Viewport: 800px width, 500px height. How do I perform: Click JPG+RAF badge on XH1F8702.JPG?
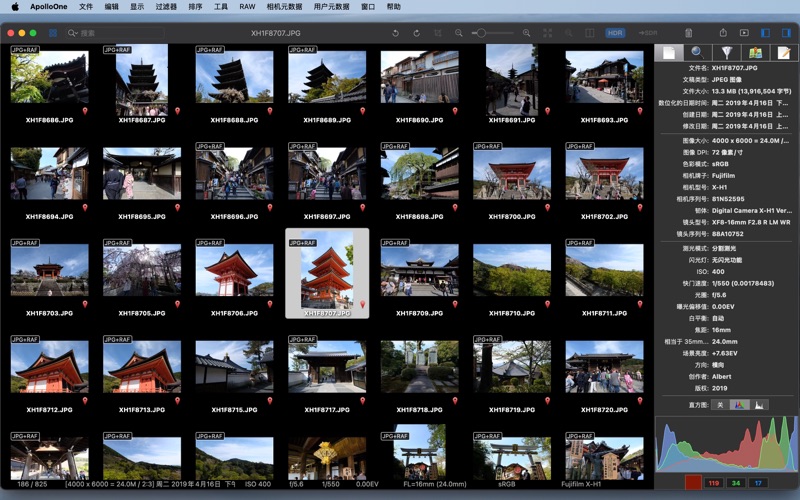[x=580, y=146]
